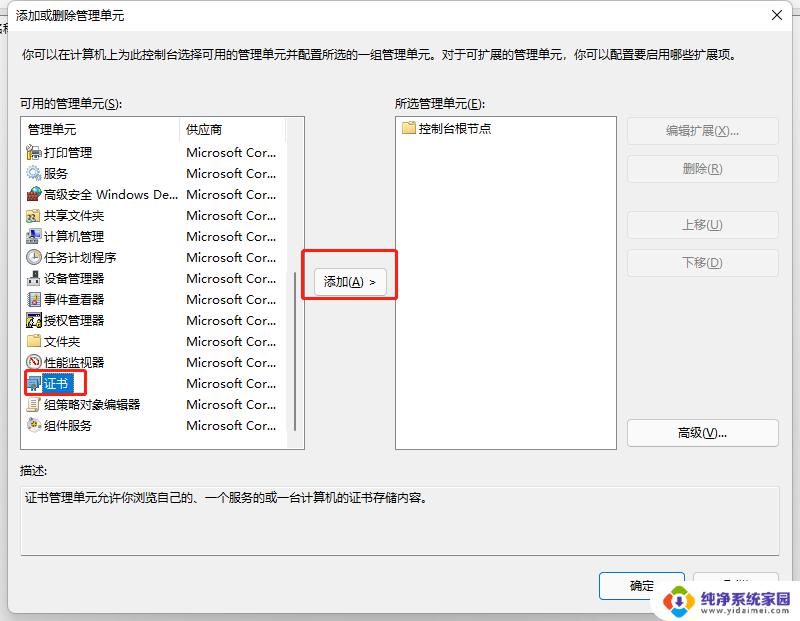Click the 下移(D) button

703,262
